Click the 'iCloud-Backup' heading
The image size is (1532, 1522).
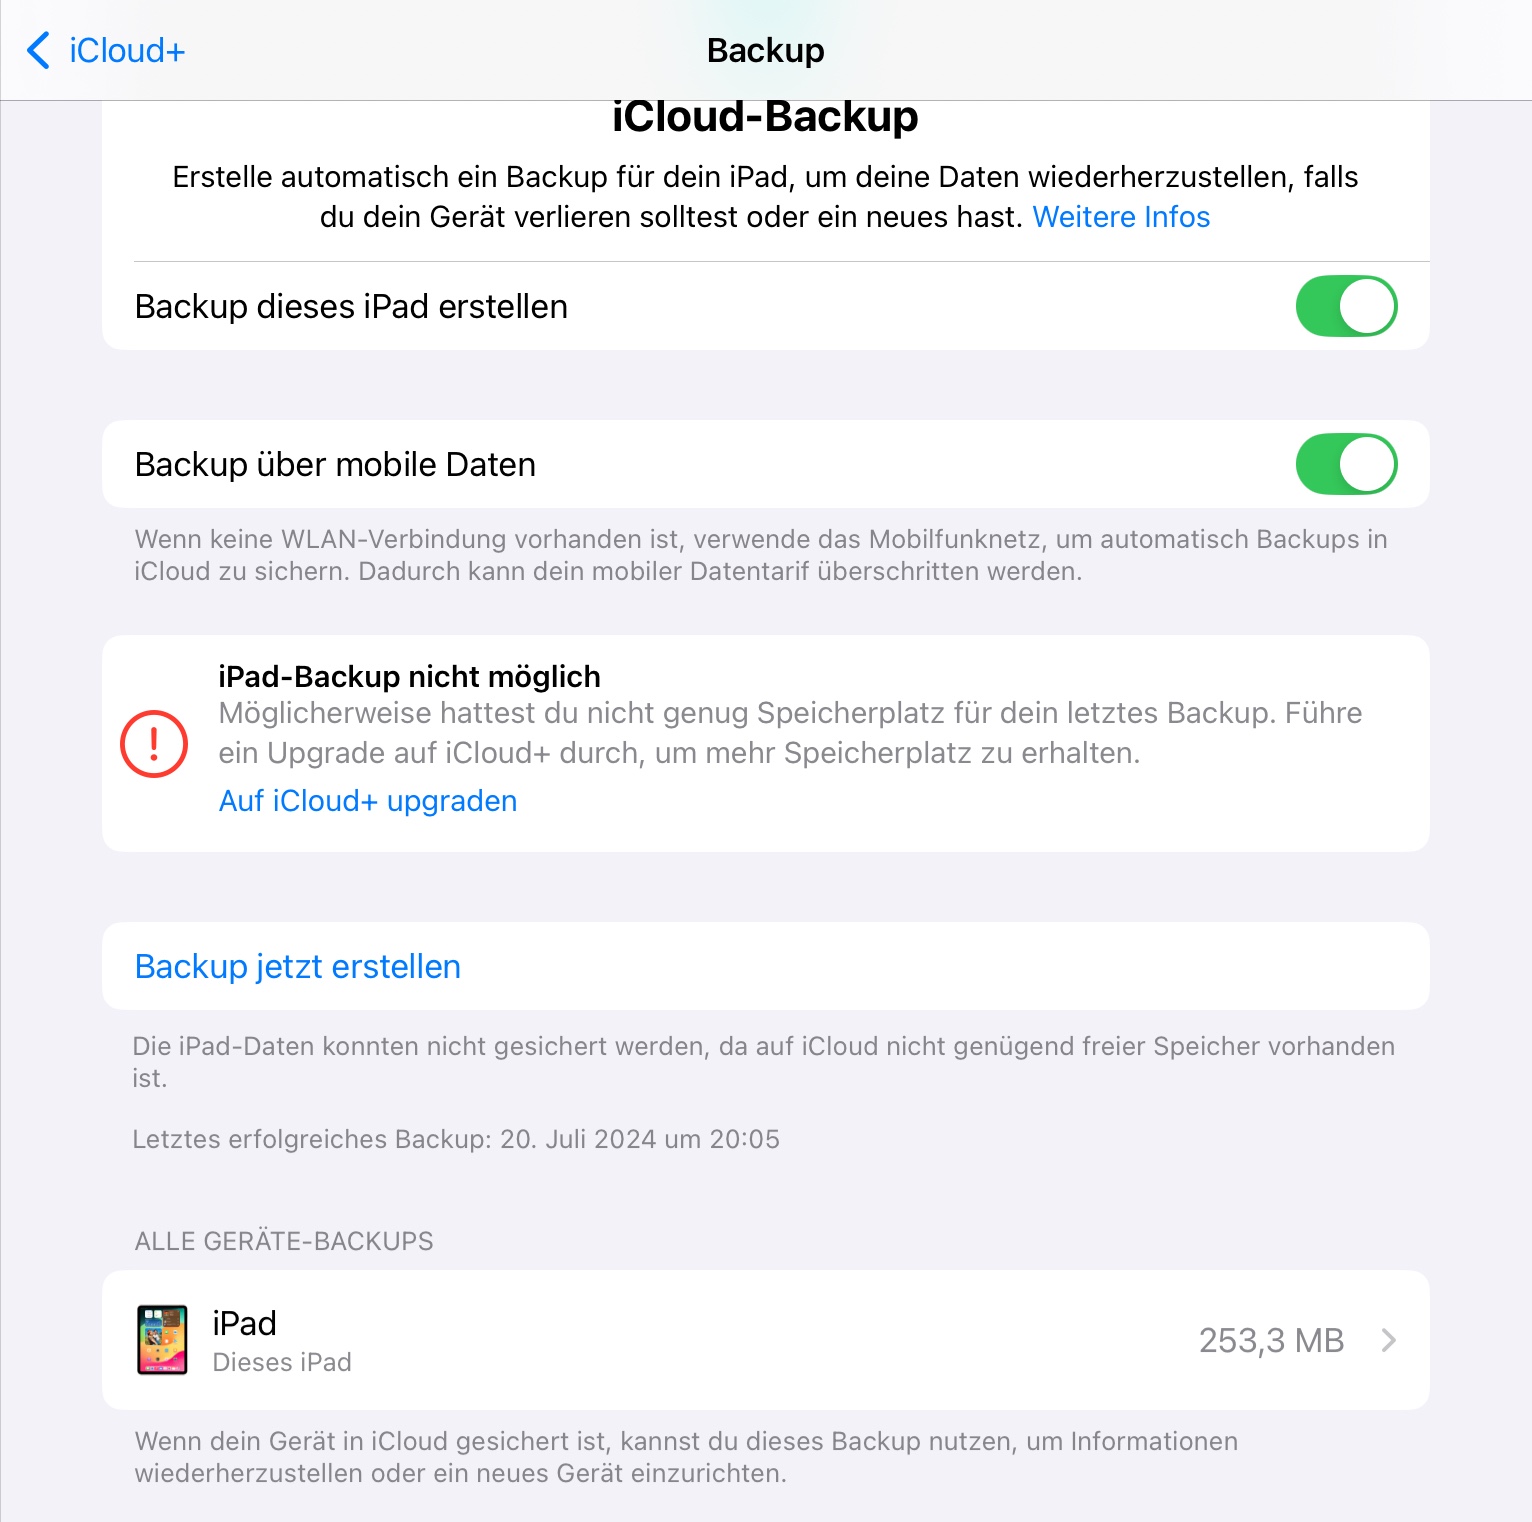click(765, 117)
